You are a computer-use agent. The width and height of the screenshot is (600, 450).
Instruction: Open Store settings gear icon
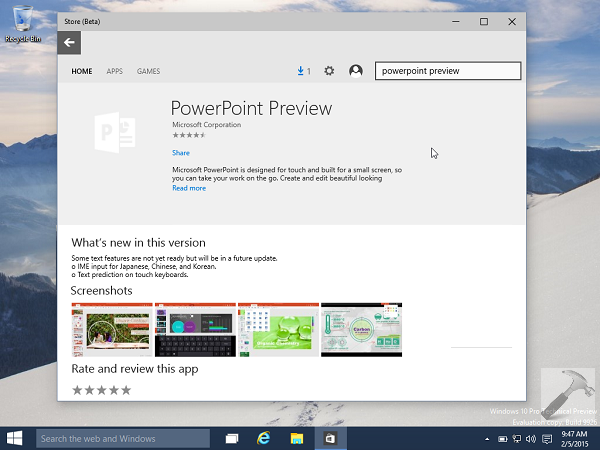click(x=329, y=71)
